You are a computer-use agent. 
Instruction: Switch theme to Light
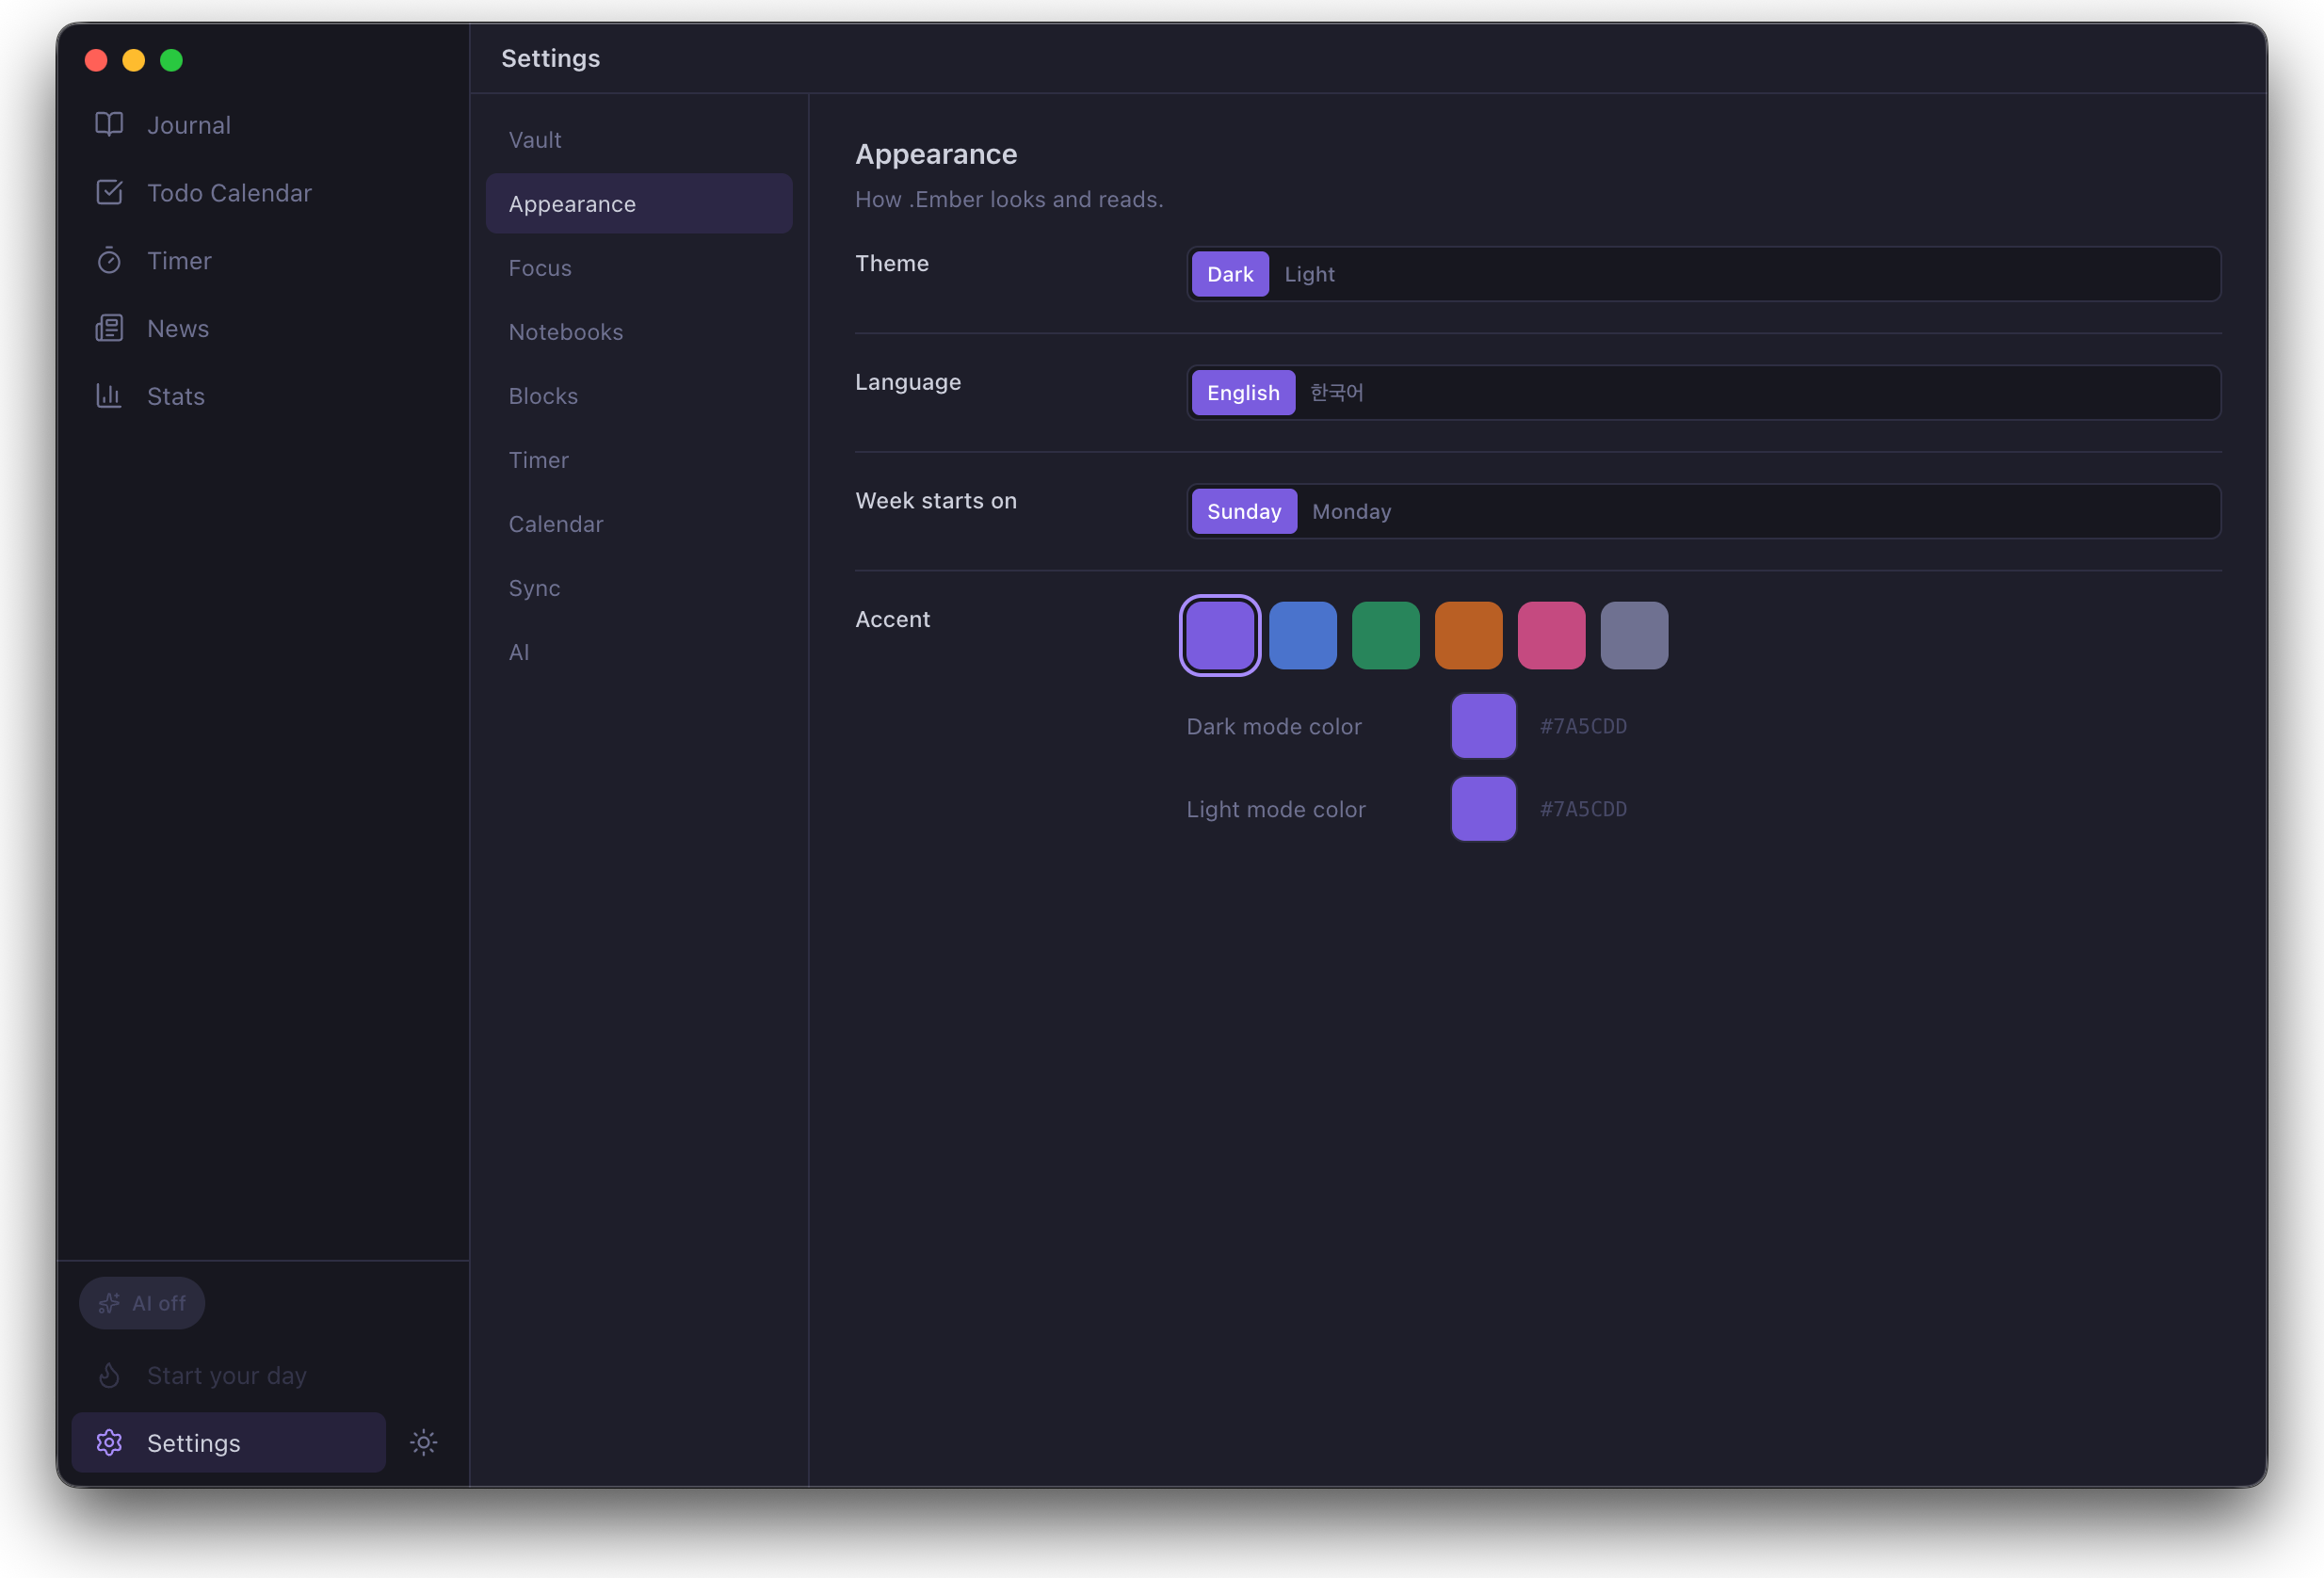(1309, 274)
